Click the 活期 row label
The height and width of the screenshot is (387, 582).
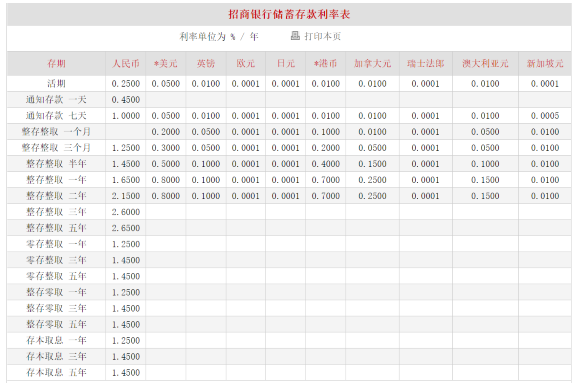pyautogui.click(x=56, y=83)
